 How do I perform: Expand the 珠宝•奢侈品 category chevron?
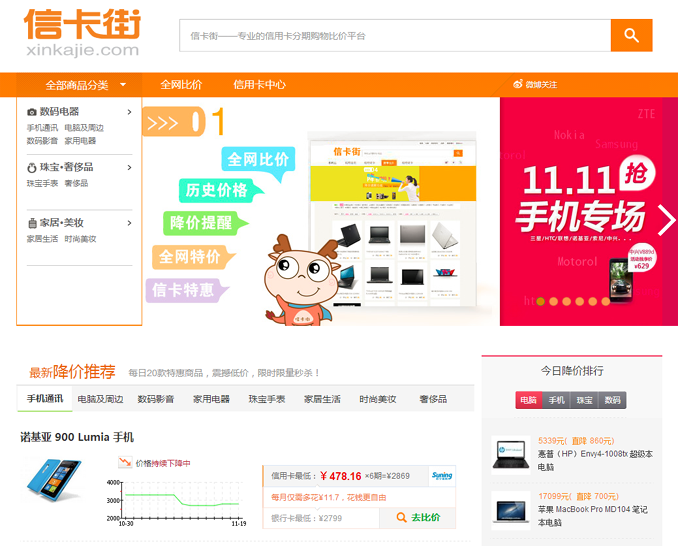point(129,168)
